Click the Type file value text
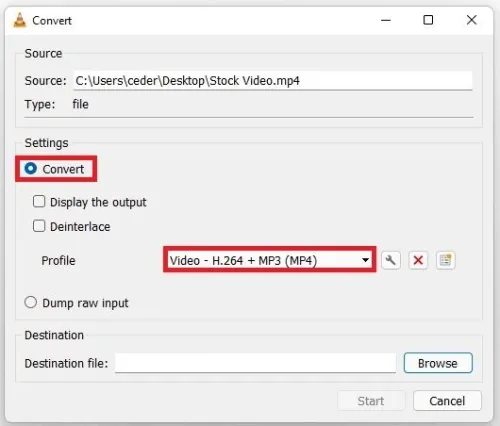This screenshot has width=500, height=426. (x=81, y=104)
